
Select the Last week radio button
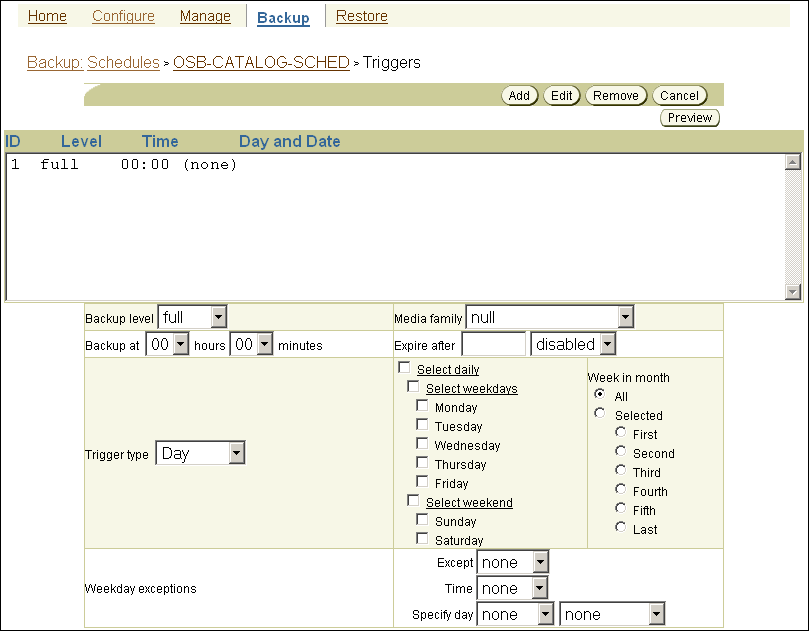tap(621, 527)
